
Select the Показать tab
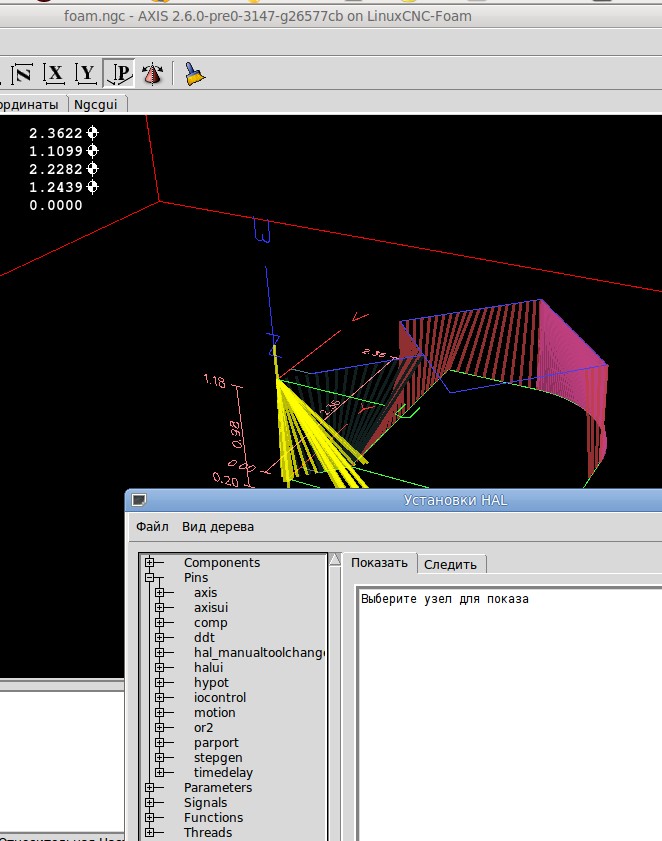click(x=379, y=563)
